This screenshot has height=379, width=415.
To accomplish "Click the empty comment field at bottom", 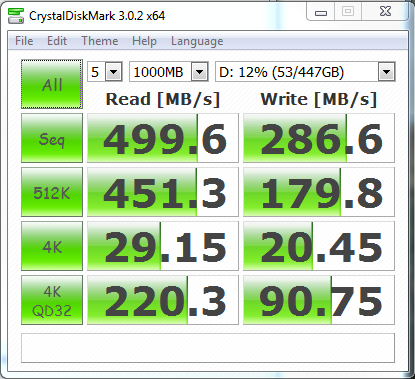I will (x=208, y=348).
